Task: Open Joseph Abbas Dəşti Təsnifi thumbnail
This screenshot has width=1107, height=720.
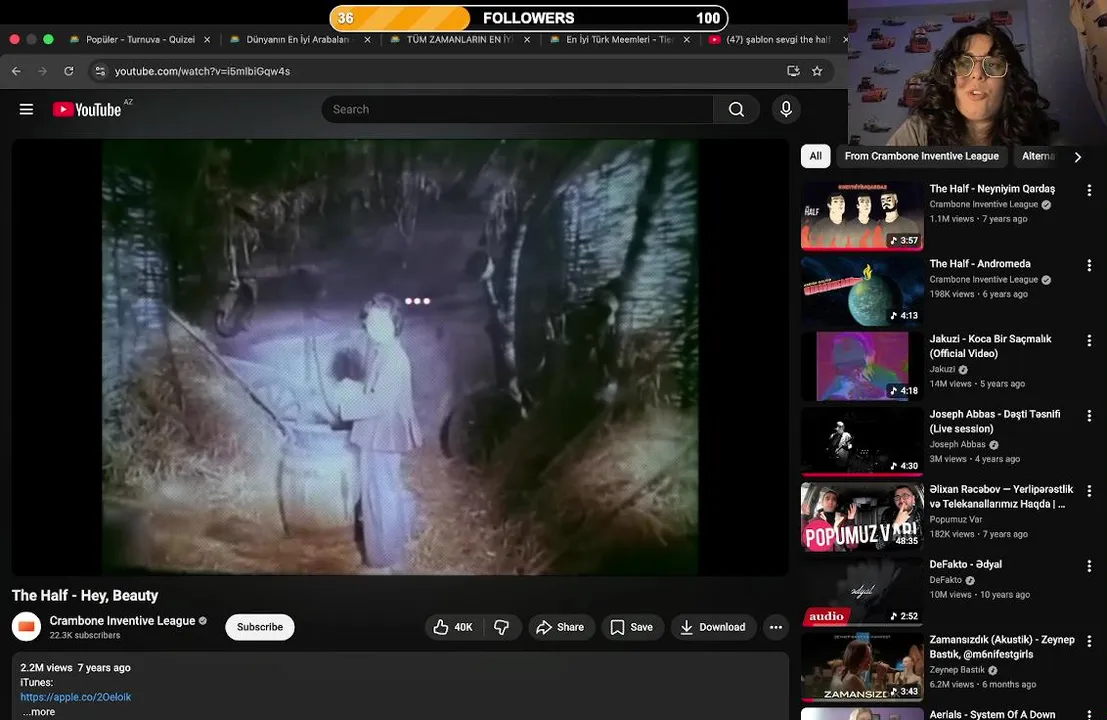Action: pos(862,441)
